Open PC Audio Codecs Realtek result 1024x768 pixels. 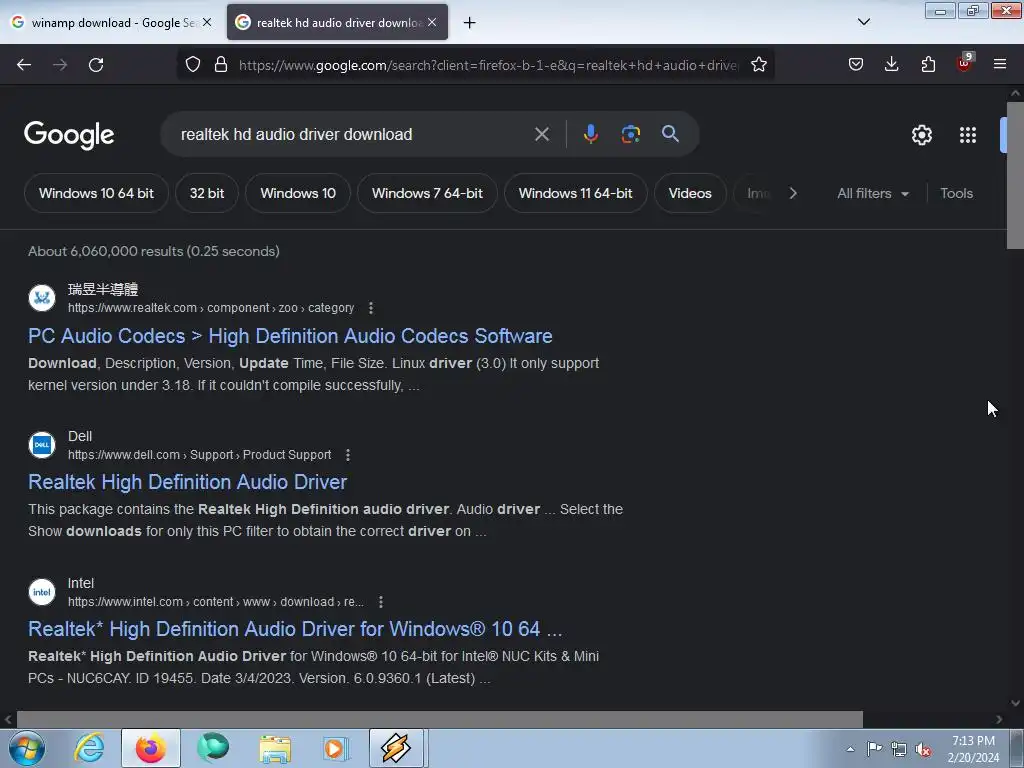(x=290, y=336)
